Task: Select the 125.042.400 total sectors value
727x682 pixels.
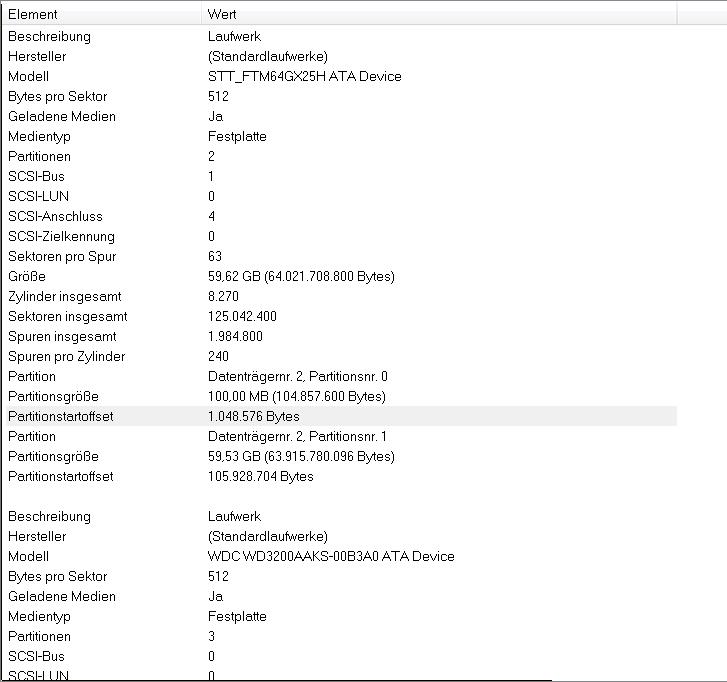Action: [242, 316]
